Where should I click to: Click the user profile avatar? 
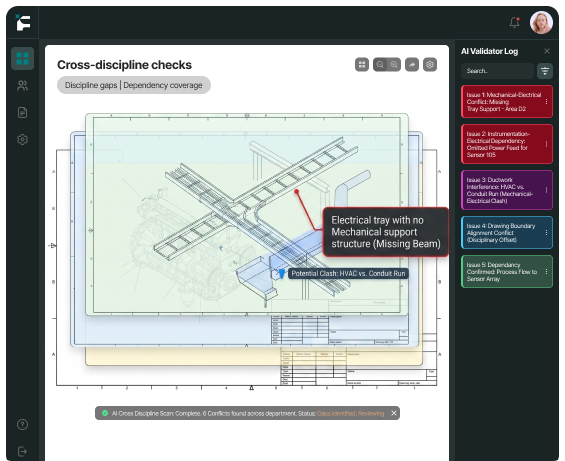541,22
